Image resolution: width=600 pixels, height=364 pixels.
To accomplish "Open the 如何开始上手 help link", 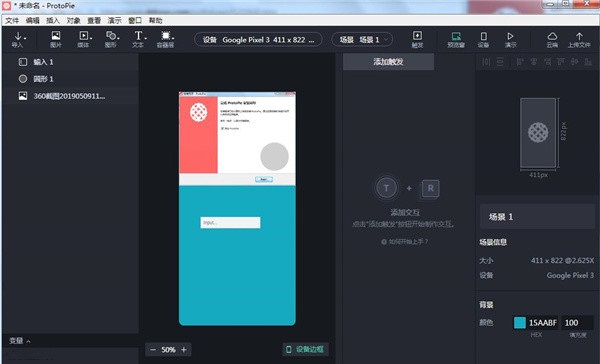I will tap(405, 242).
